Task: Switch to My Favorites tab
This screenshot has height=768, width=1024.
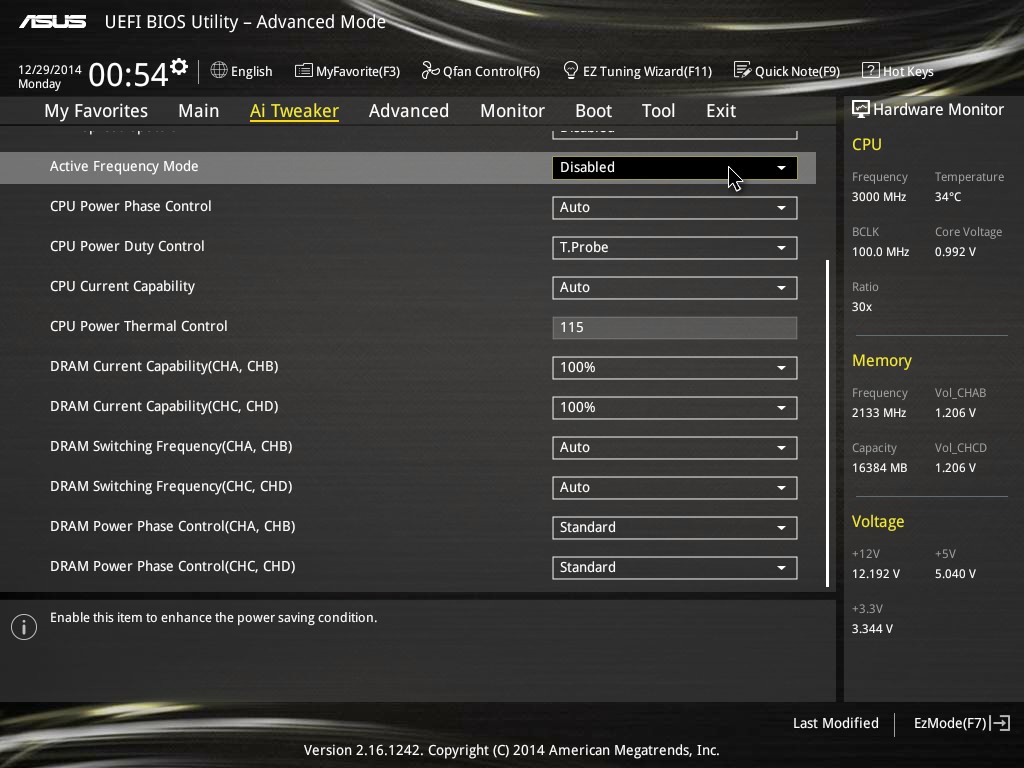Action: click(96, 111)
